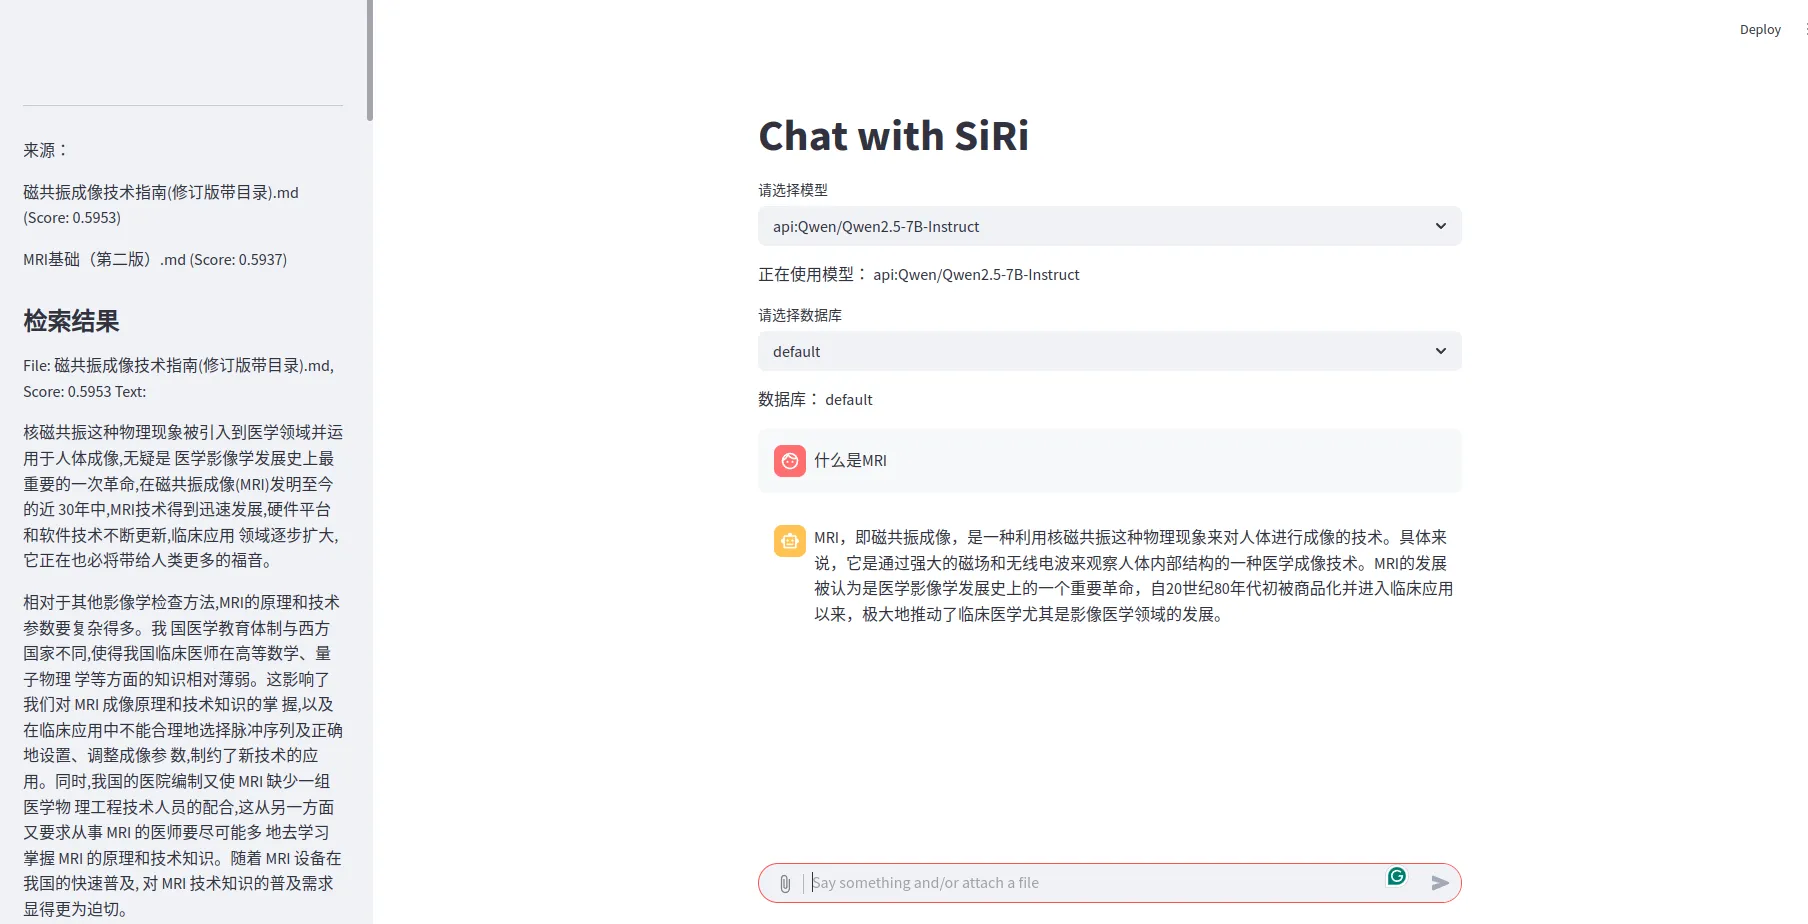This screenshot has height=924, width=1808.
Task: Select the "MRI基础（第二版）.md" source entry
Action: coord(155,260)
